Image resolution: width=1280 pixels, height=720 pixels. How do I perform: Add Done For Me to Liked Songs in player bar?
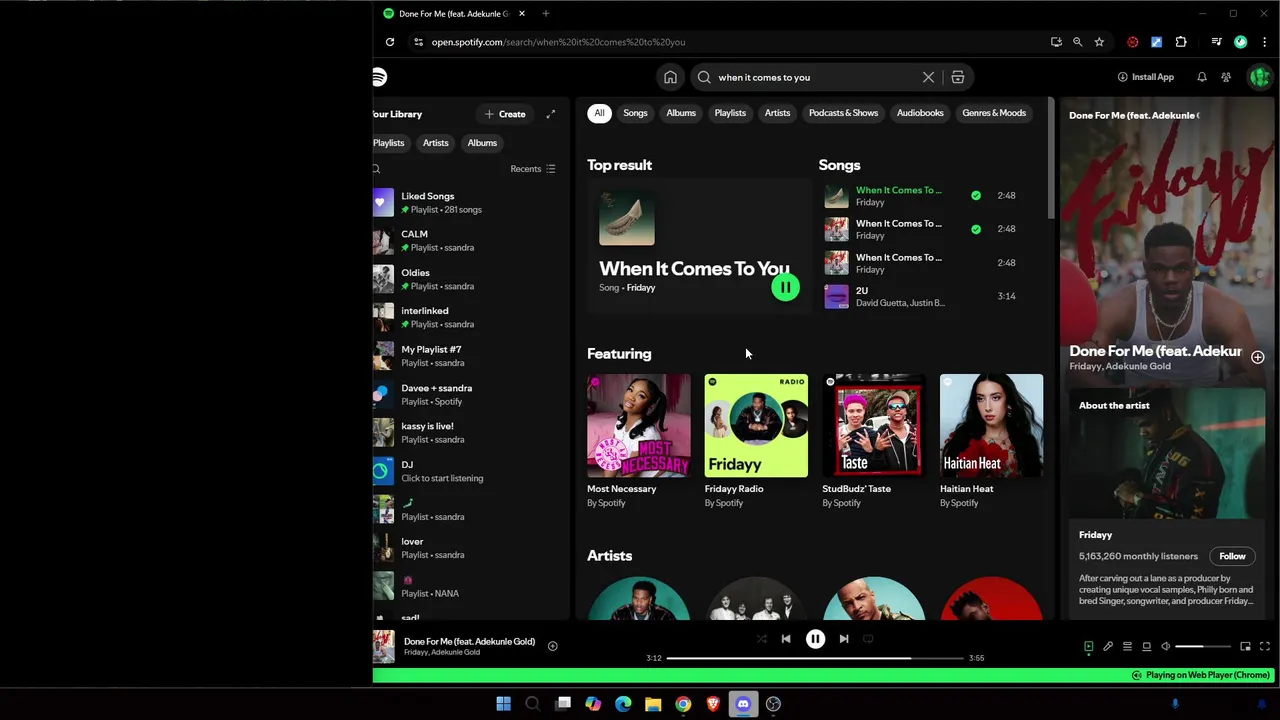(x=552, y=647)
